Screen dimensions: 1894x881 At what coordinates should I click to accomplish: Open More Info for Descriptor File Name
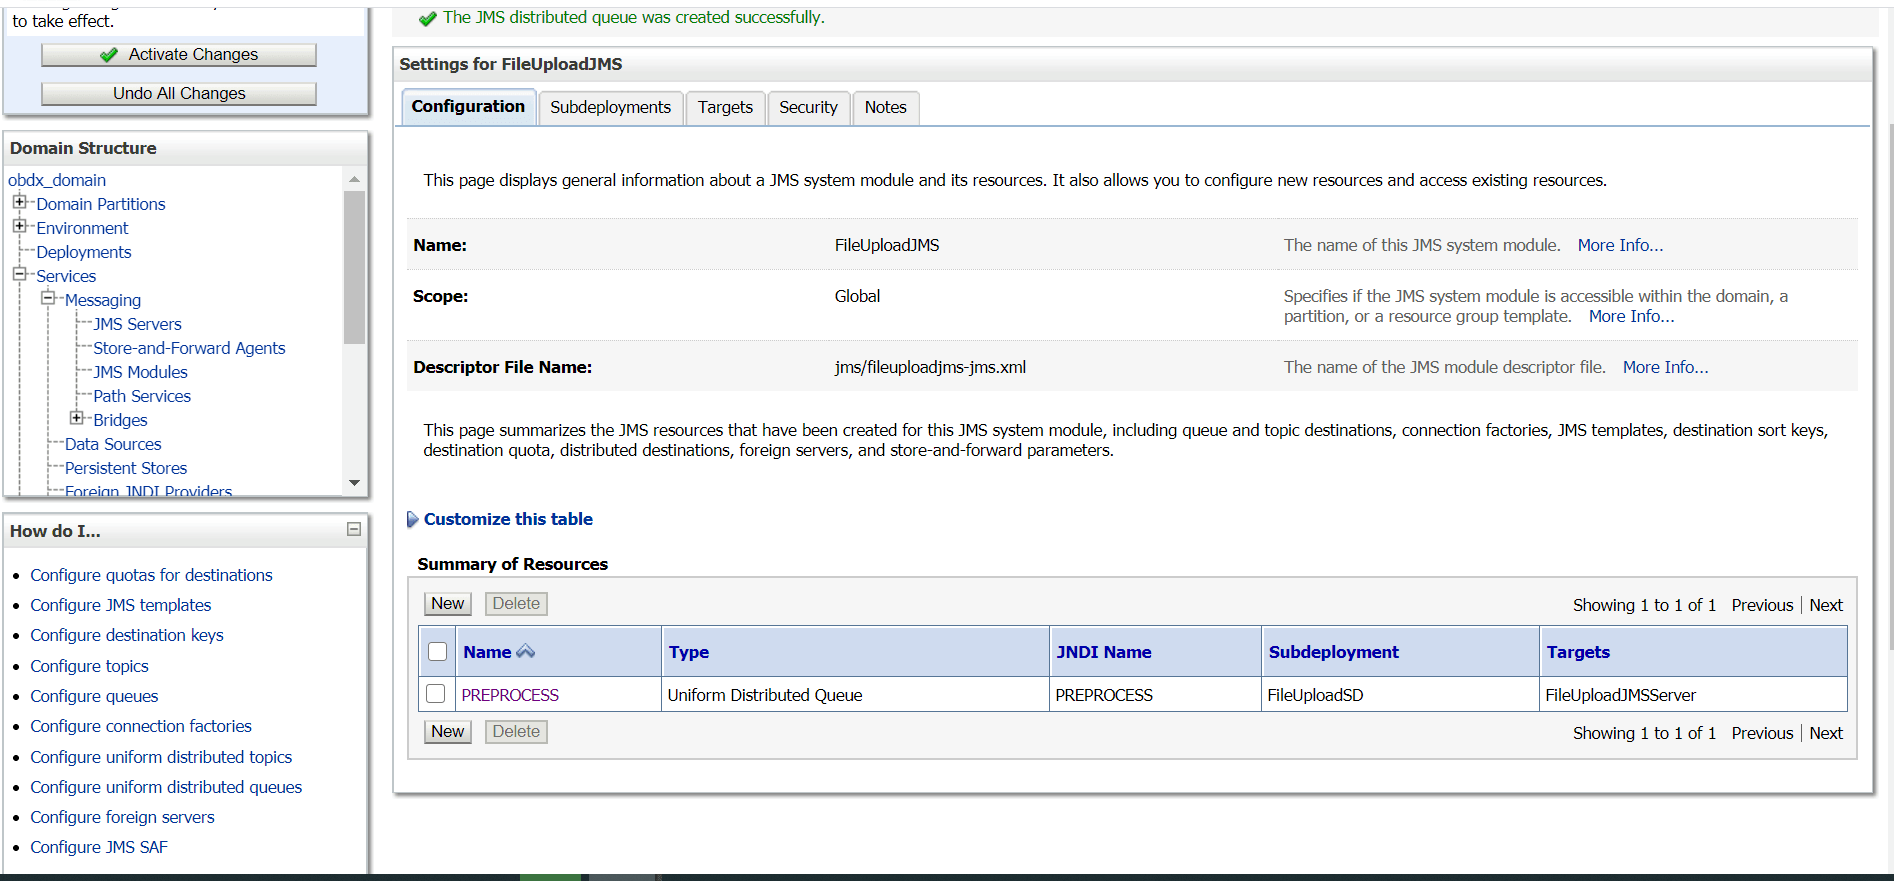point(1665,367)
